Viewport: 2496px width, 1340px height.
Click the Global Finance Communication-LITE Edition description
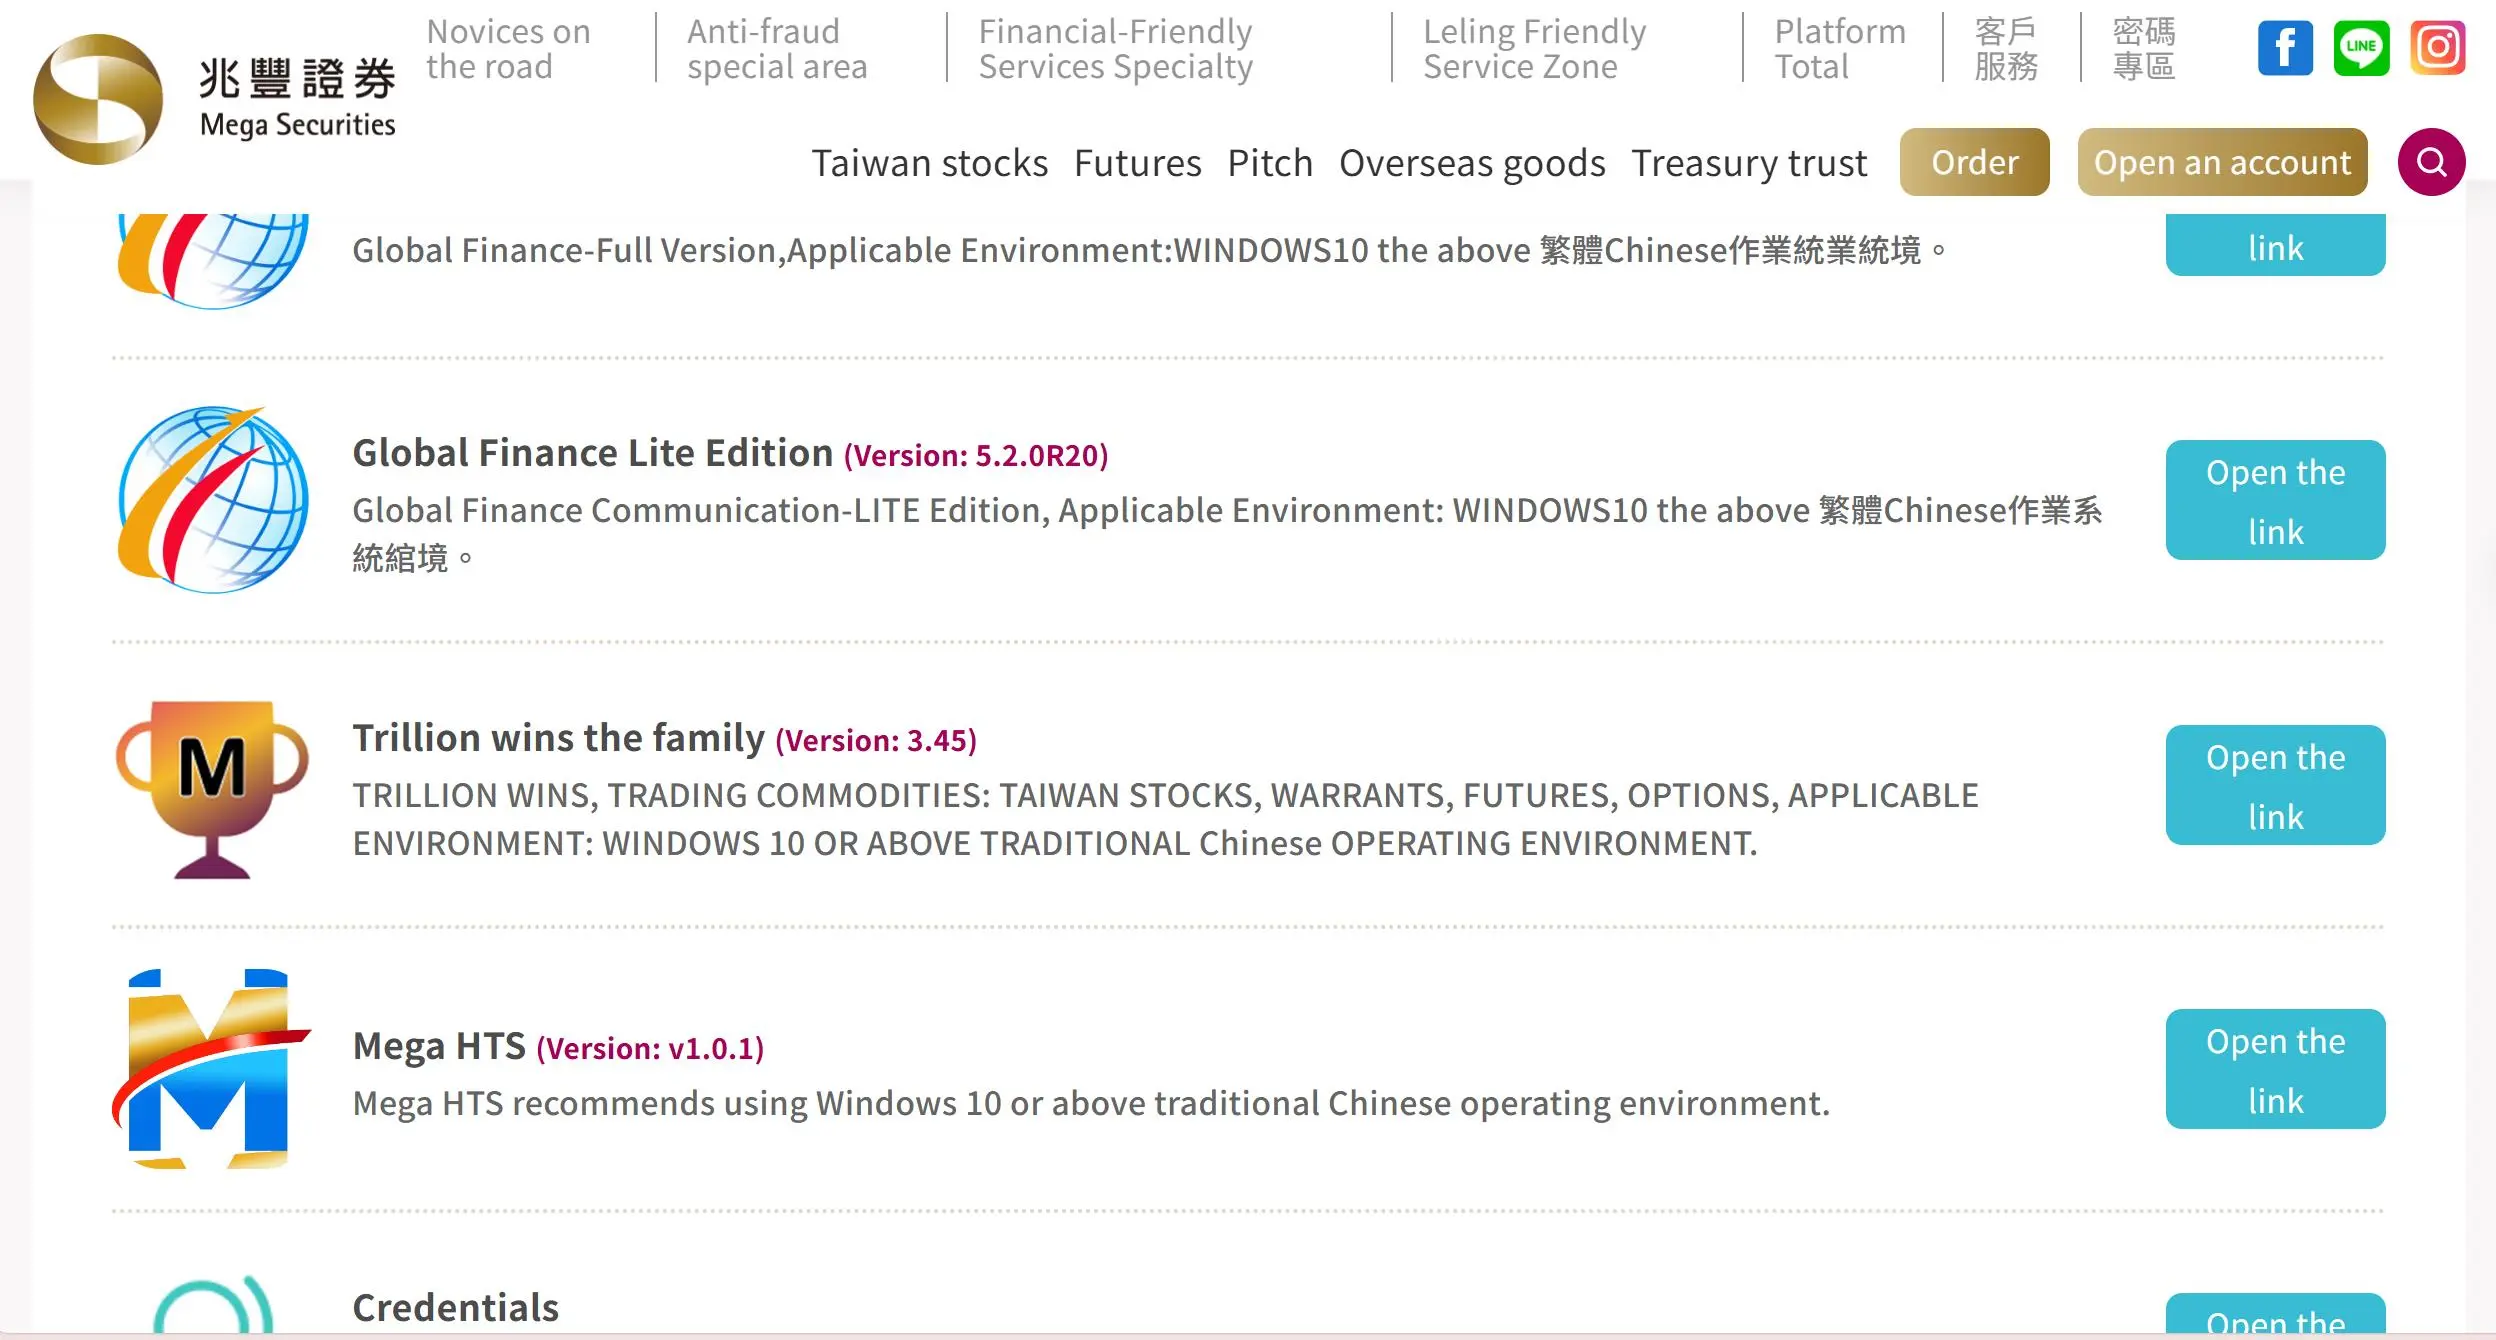click(1227, 534)
